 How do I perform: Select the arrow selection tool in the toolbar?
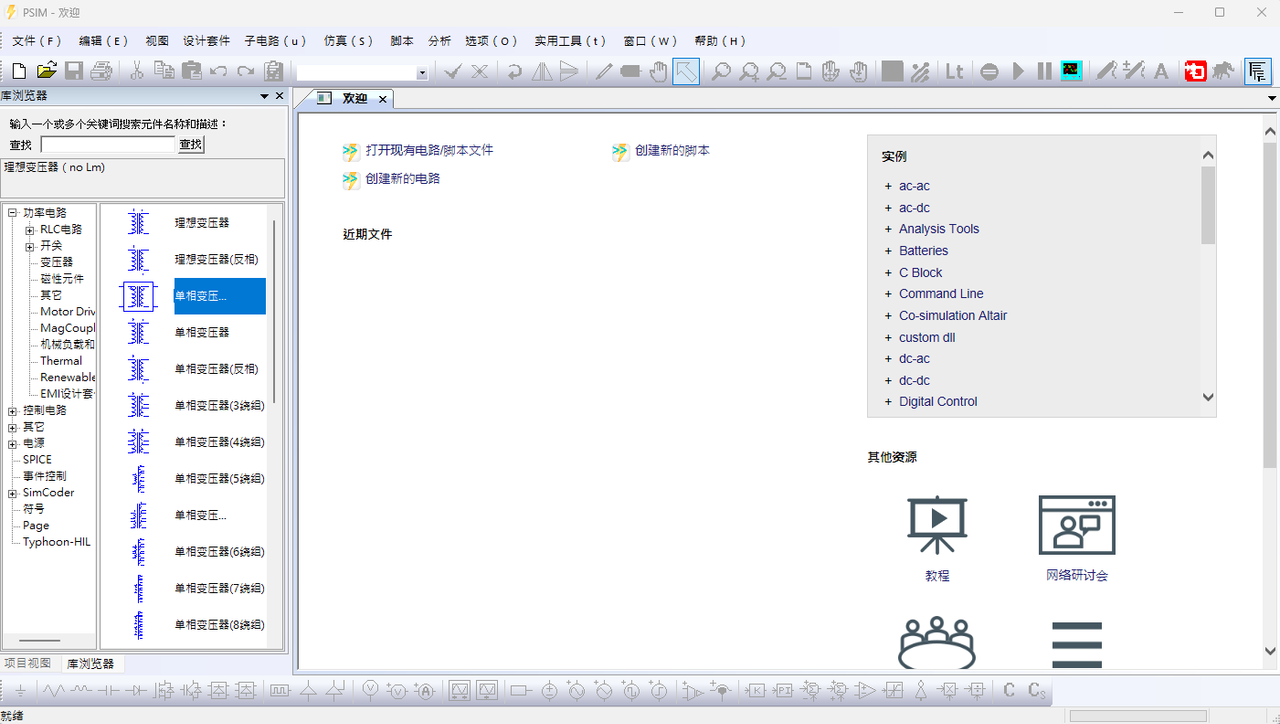tap(686, 71)
